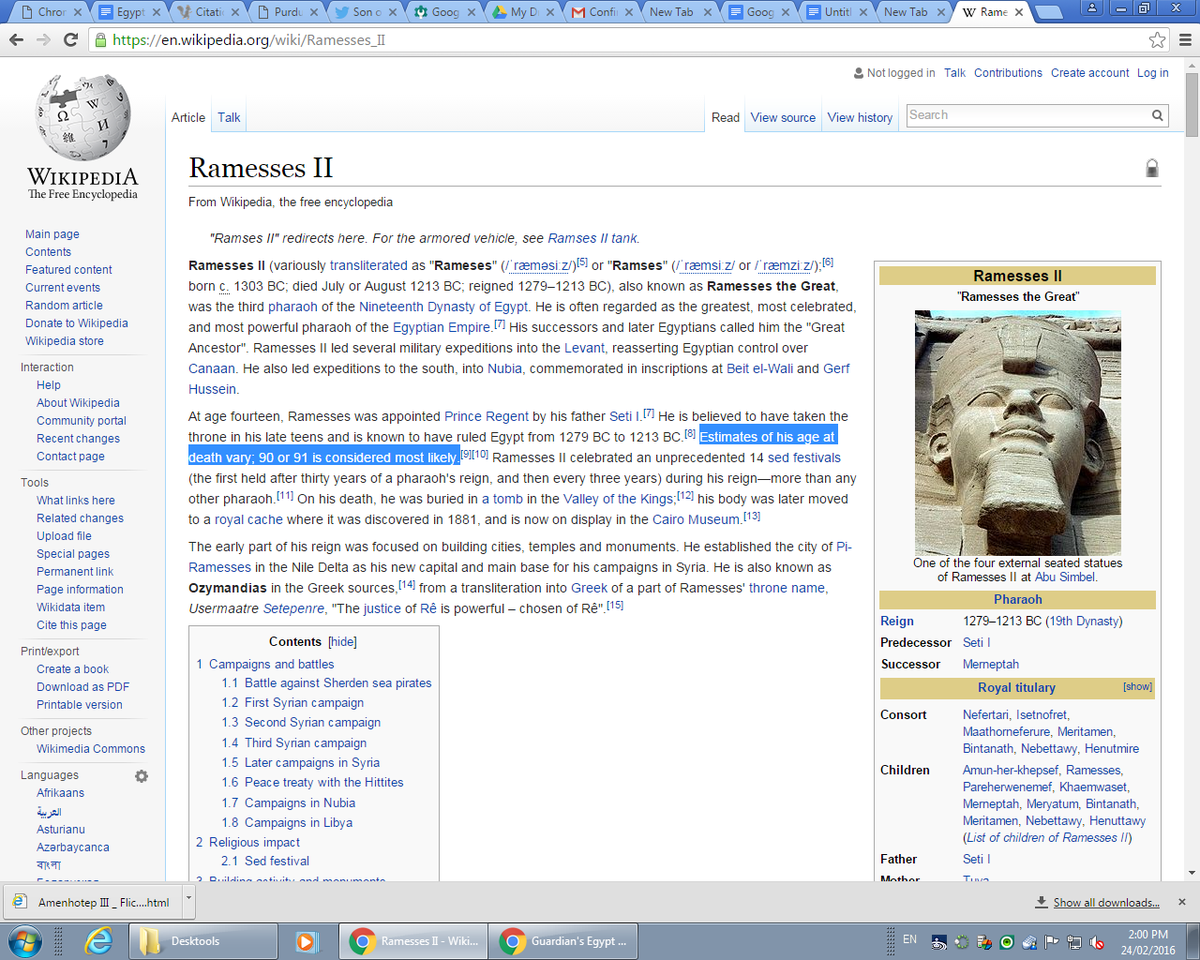The width and height of the screenshot is (1200, 960).
Task: Open Windows Media Player from the taskbar
Action: point(306,941)
